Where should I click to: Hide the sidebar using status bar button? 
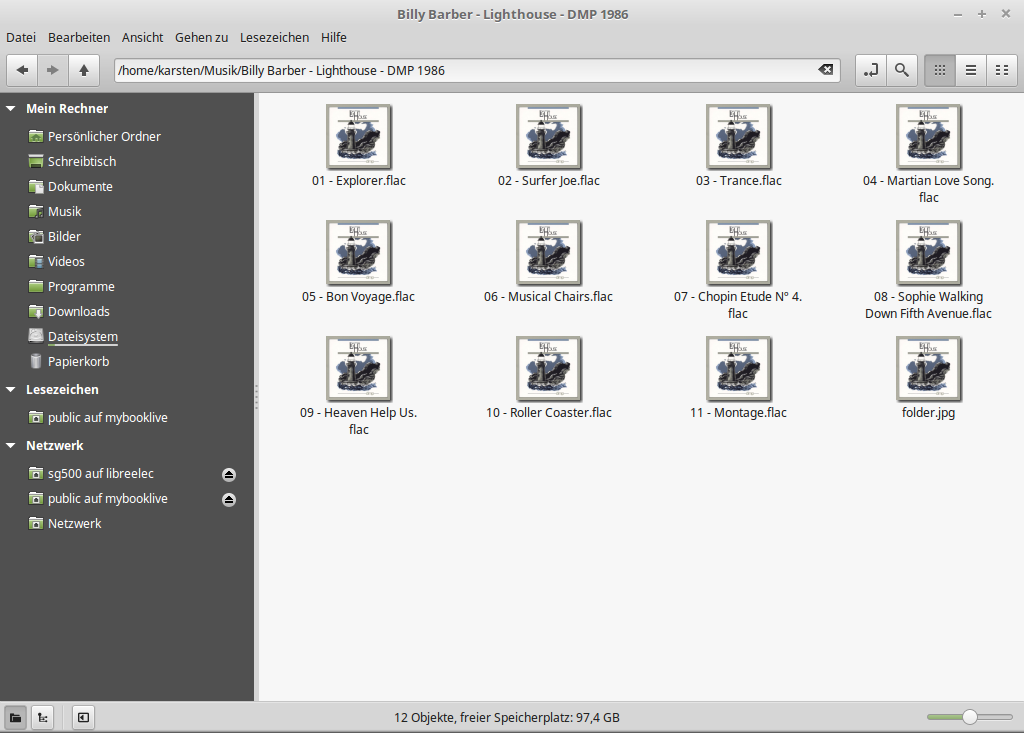pyautogui.click(x=83, y=717)
